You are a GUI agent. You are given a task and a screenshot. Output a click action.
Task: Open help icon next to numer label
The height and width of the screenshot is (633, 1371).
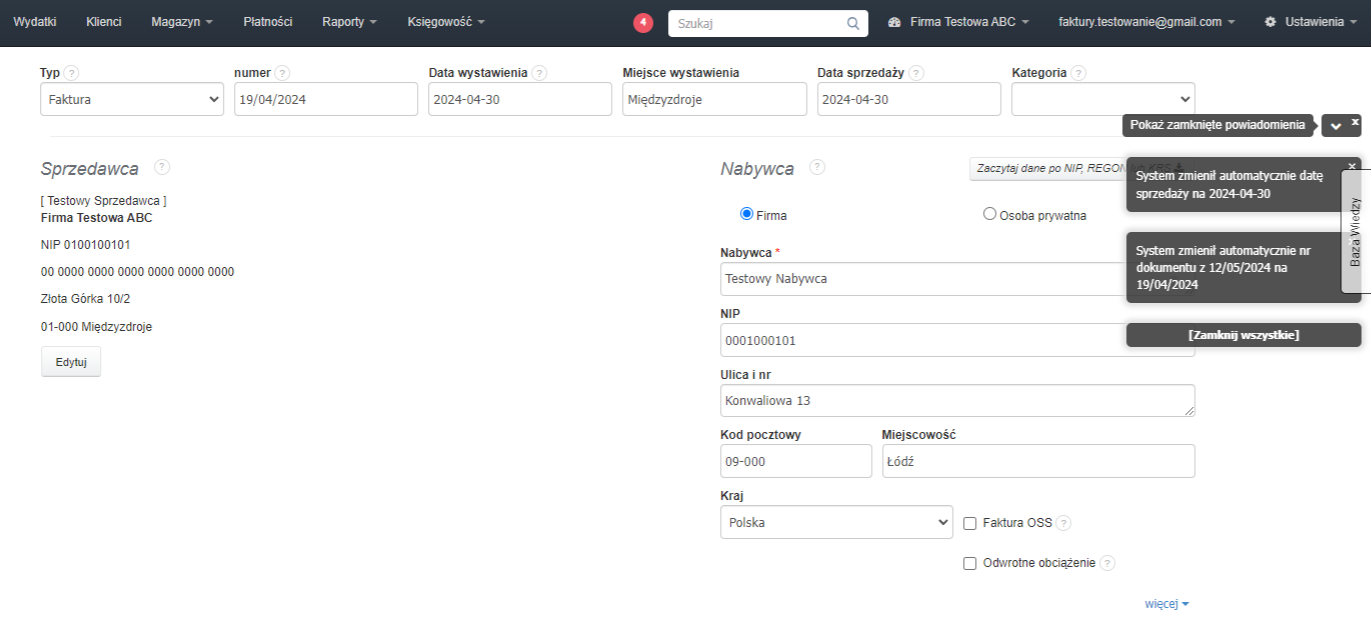[283, 73]
